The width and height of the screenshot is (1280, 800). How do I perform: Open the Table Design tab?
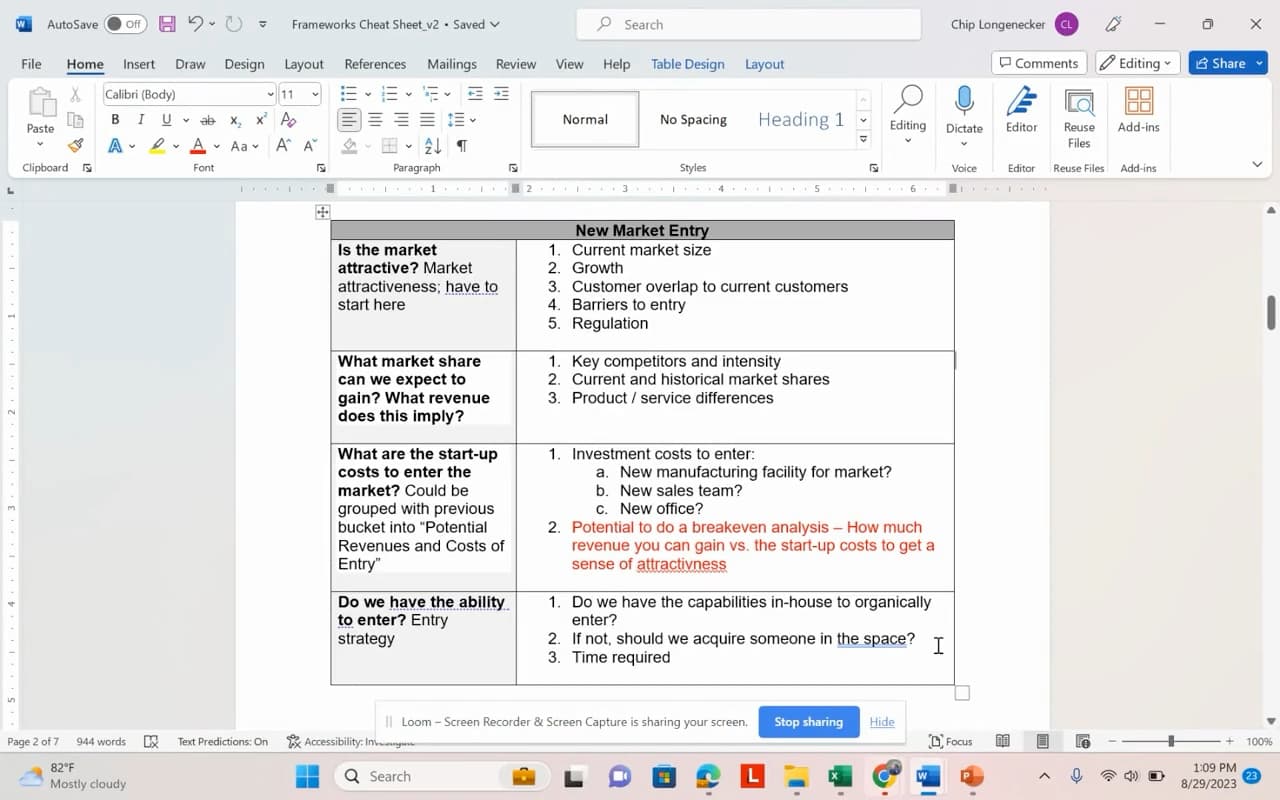click(687, 64)
